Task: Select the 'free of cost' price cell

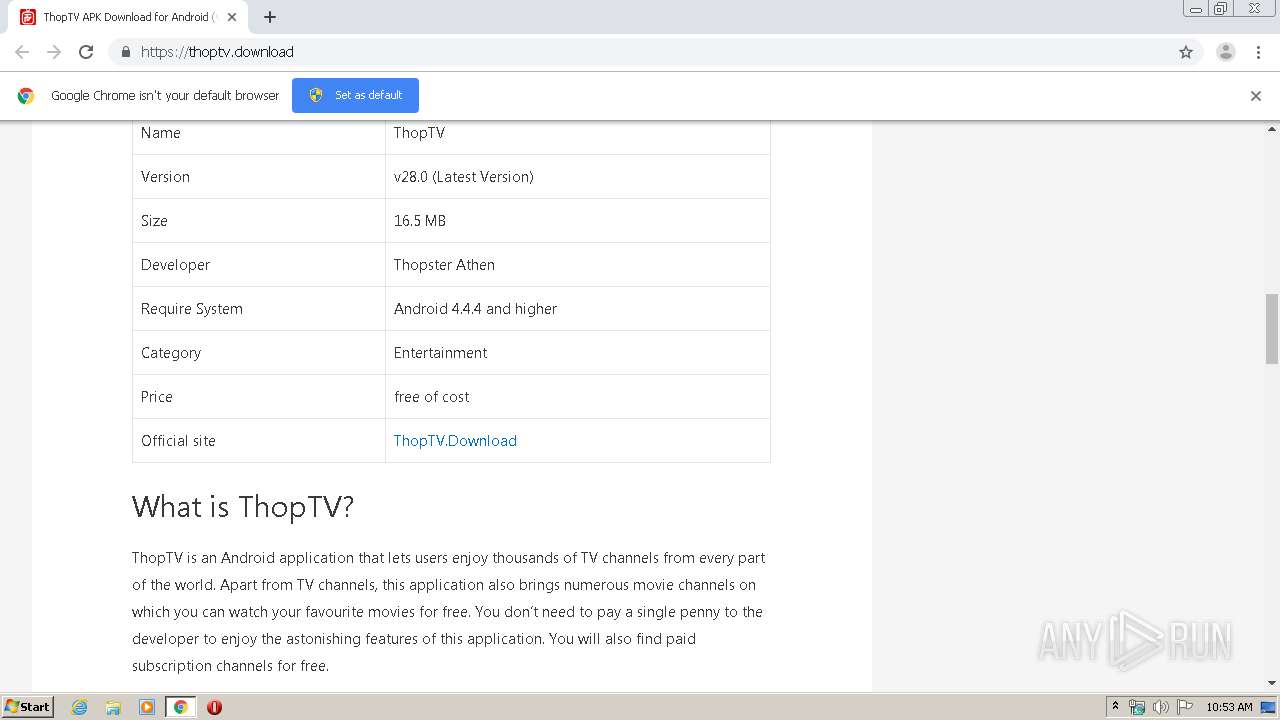Action: click(x=577, y=397)
